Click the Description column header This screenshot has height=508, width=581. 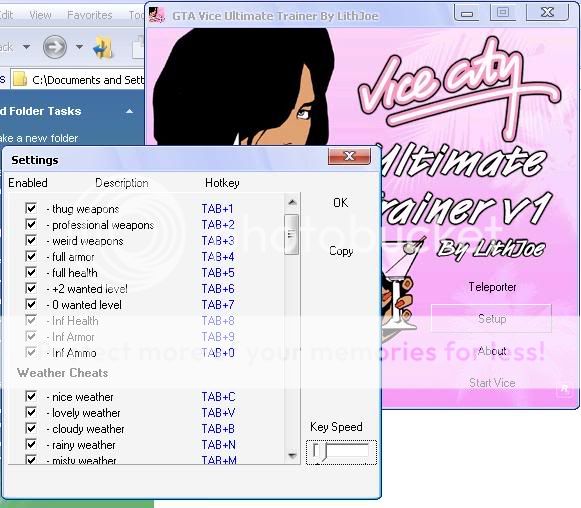click(x=122, y=183)
